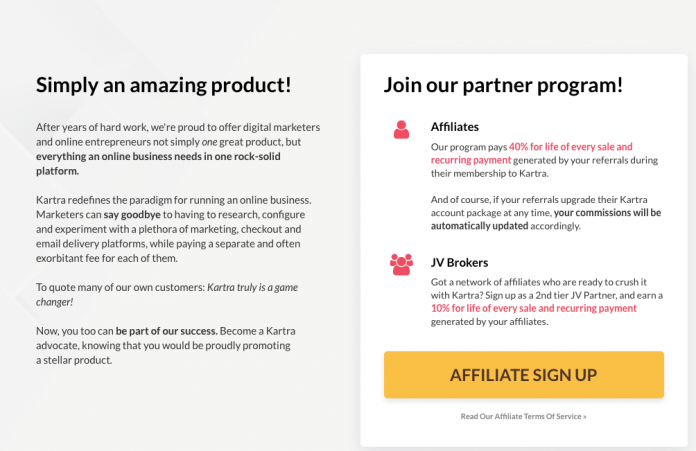
Task: Click the bold say goodbye text
Action: pyautogui.click(x=132, y=214)
